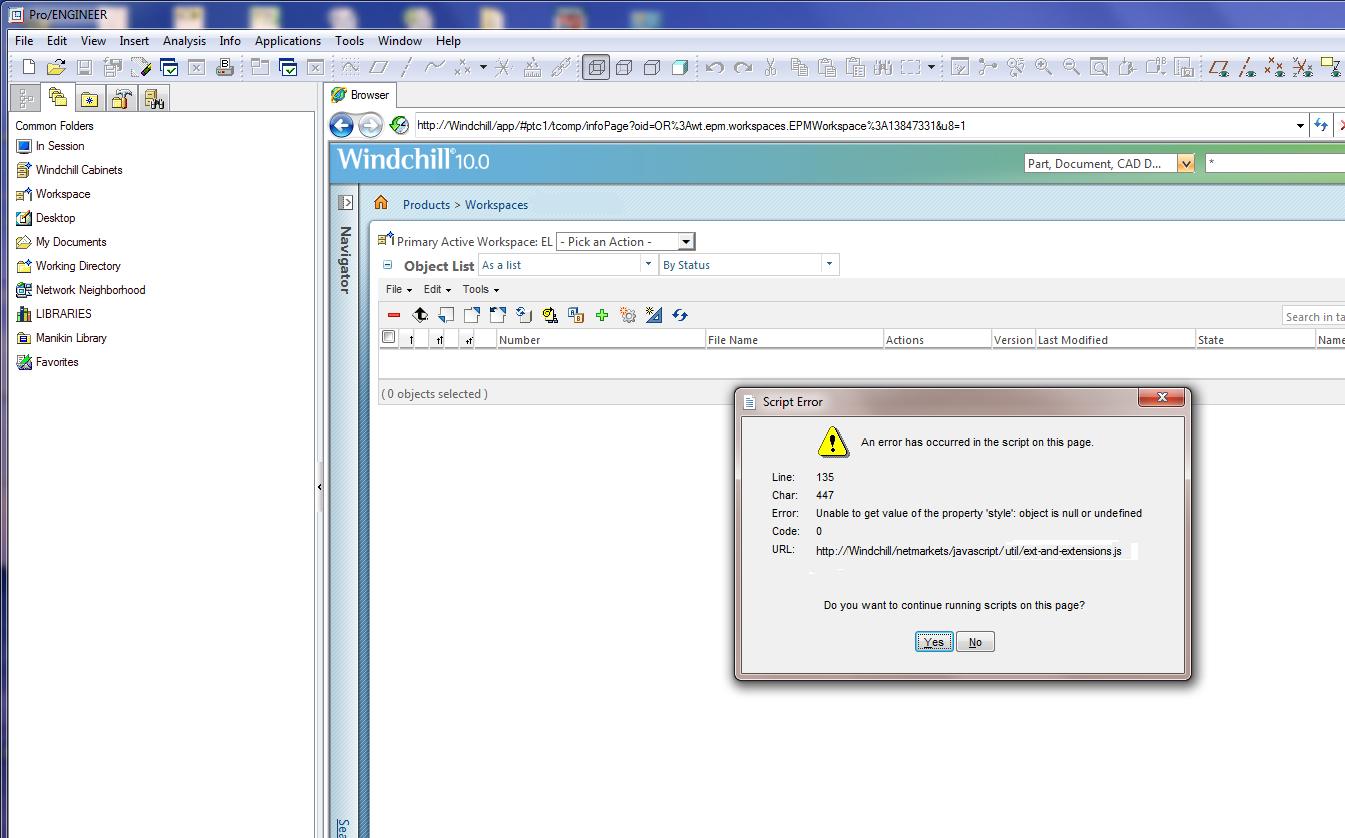This screenshot has height=838, width=1345.
Task: Expand the search type dropdown 'Part, Document, CAD D...'
Action: point(1186,163)
